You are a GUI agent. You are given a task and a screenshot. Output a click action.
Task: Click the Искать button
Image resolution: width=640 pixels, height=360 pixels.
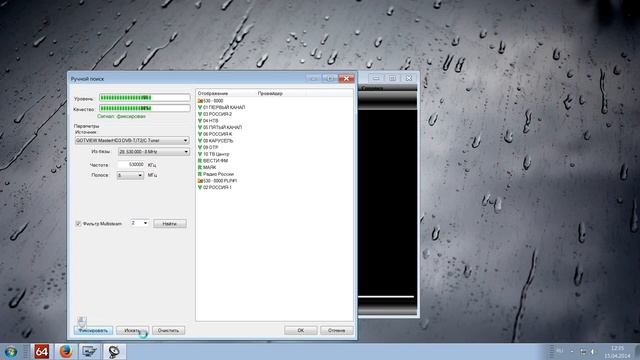(132, 330)
